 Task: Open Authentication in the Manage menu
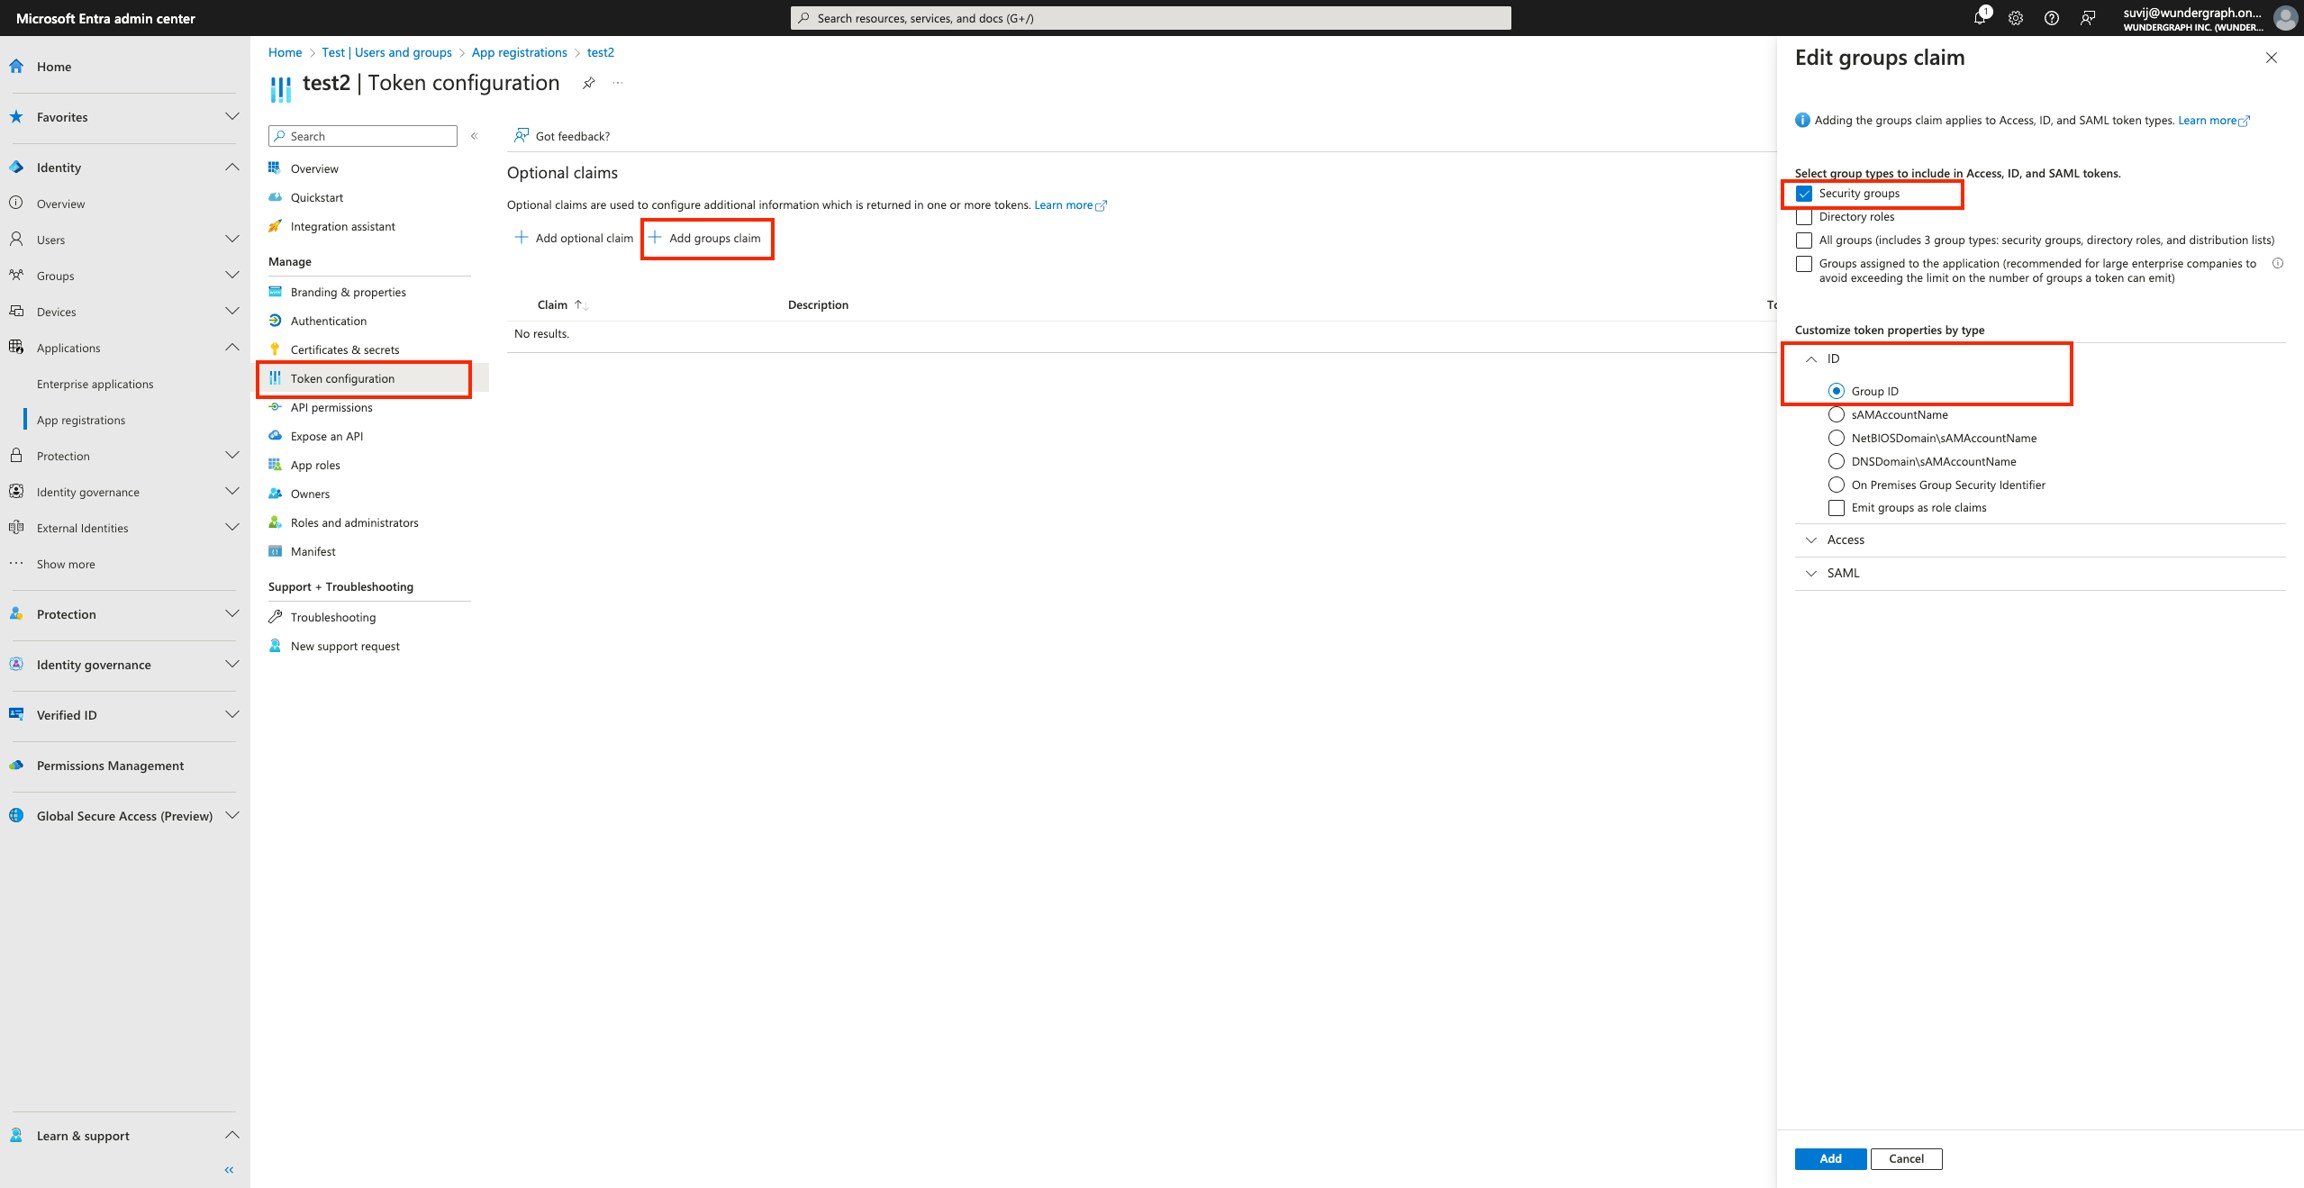327,320
